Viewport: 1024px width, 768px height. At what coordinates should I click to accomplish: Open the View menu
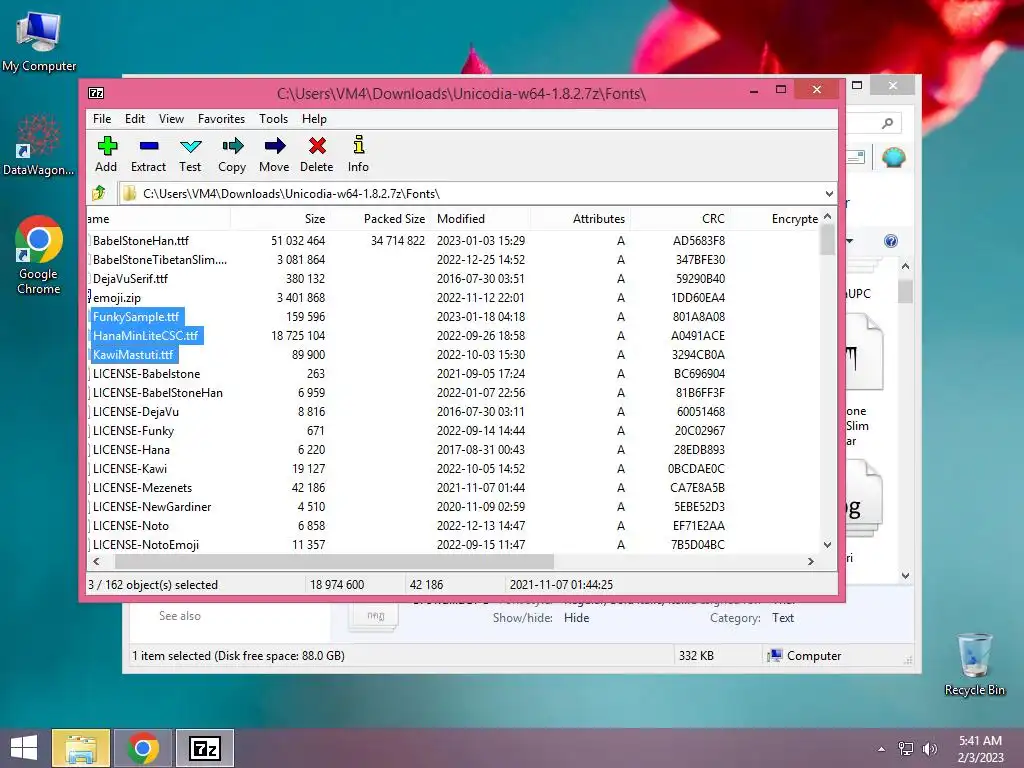(171, 119)
